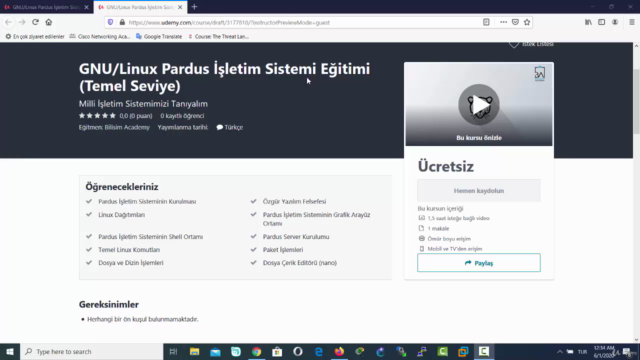Image resolution: width=640 pixels, height=360 pixels.
Task: Add course to wishlist heart icon
Action: [x=514, y=44]
